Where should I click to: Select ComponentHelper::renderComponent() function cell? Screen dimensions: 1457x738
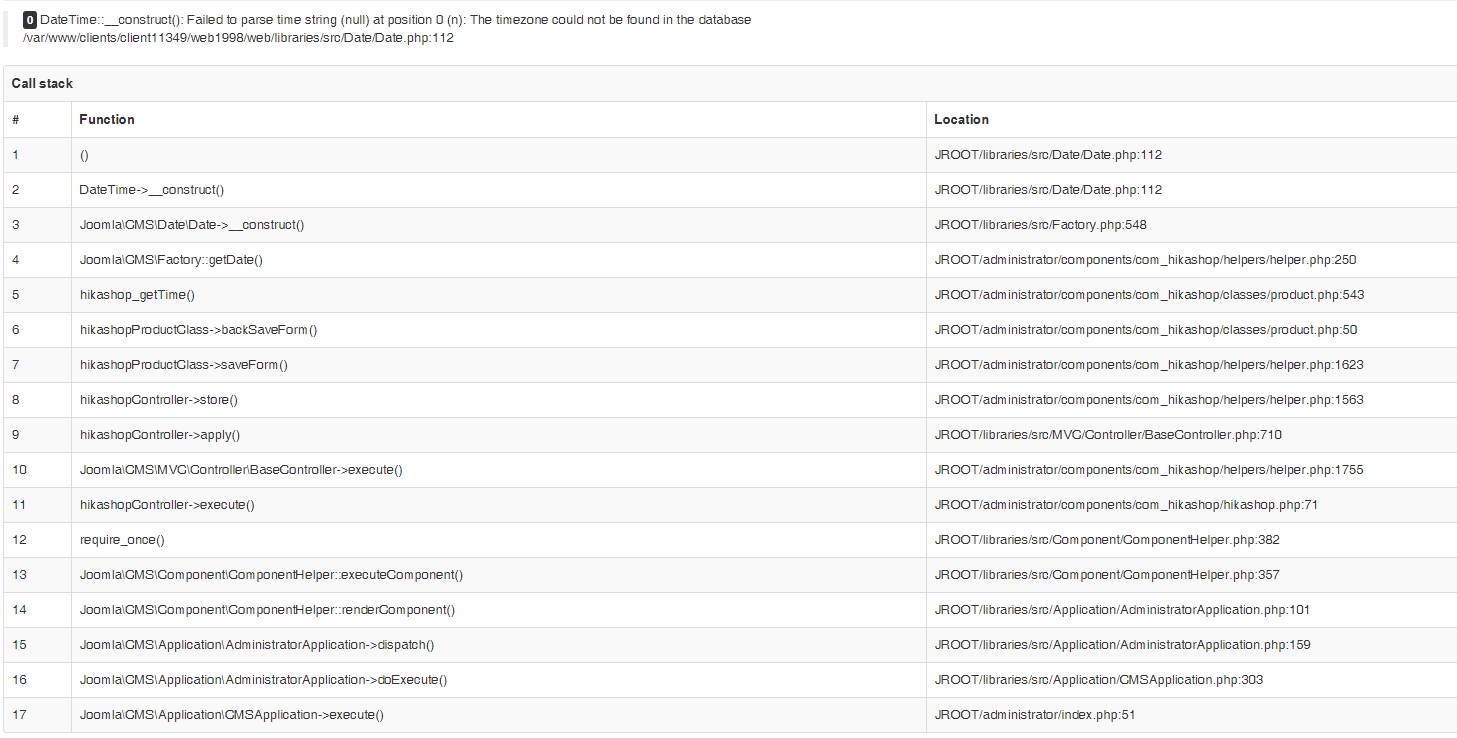(267, 610)
